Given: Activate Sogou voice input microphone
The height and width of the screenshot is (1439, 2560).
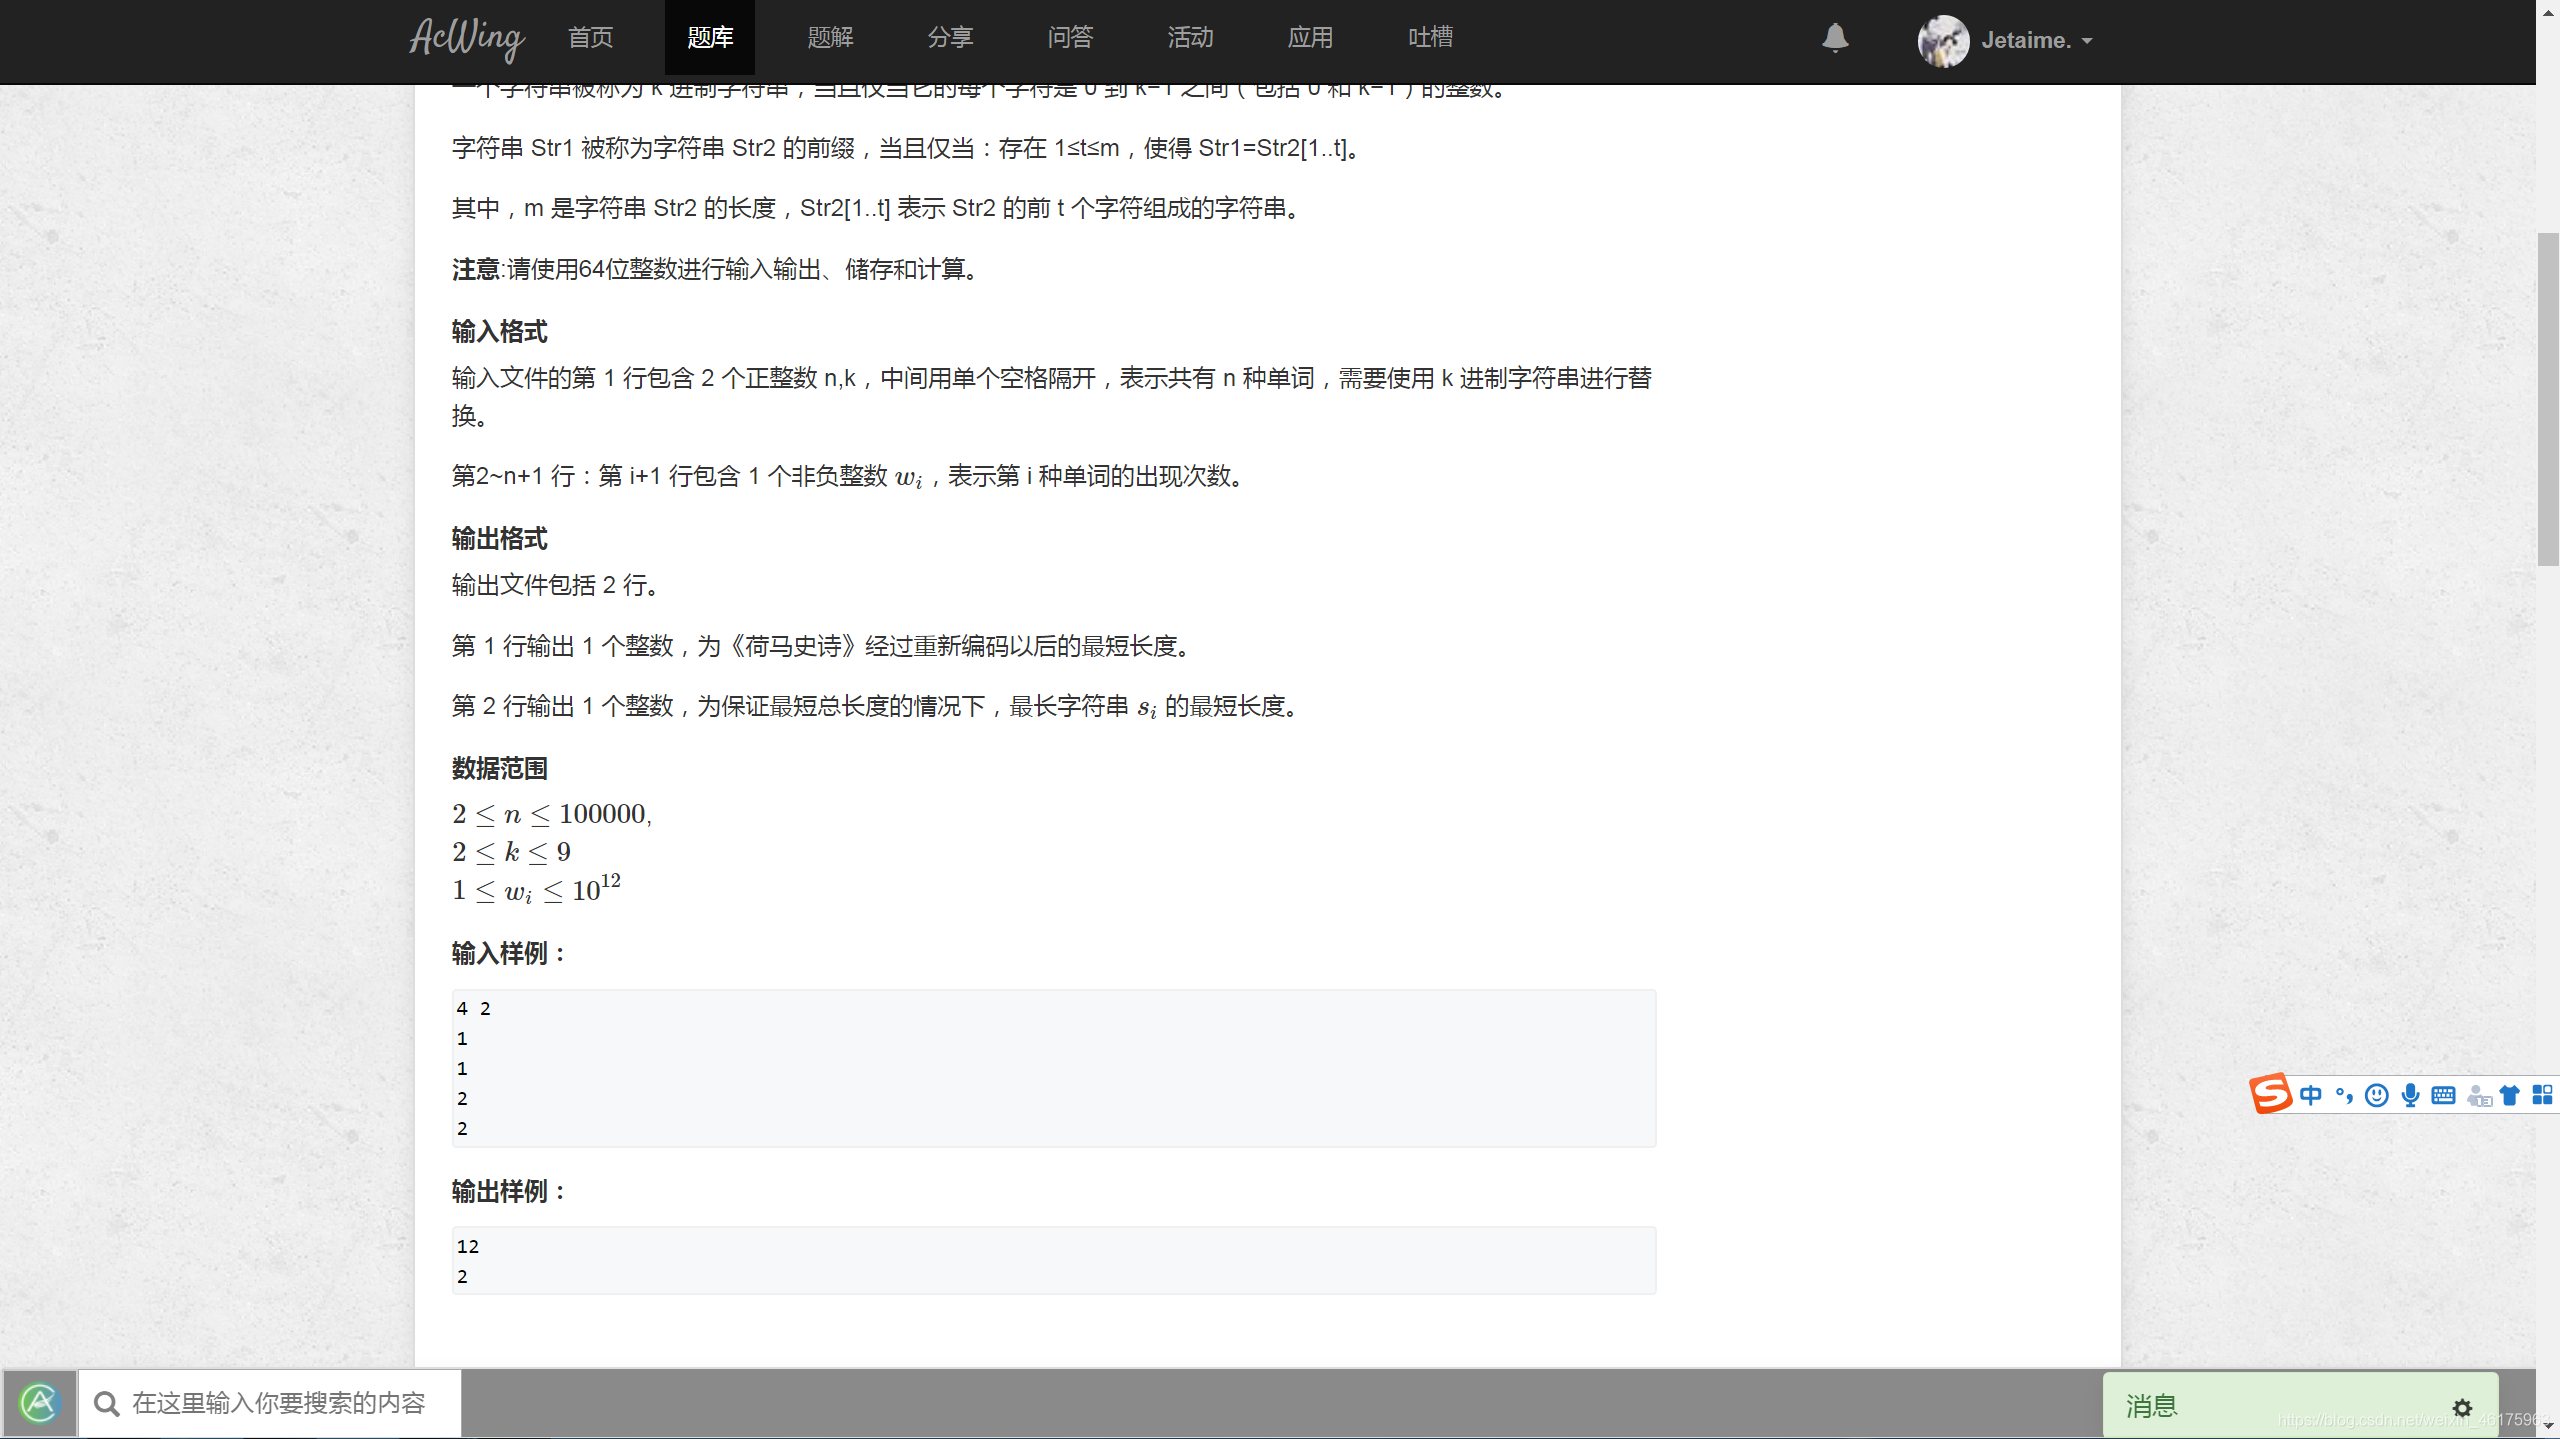Looking at the screenshot, I should coord(2410,1095).
